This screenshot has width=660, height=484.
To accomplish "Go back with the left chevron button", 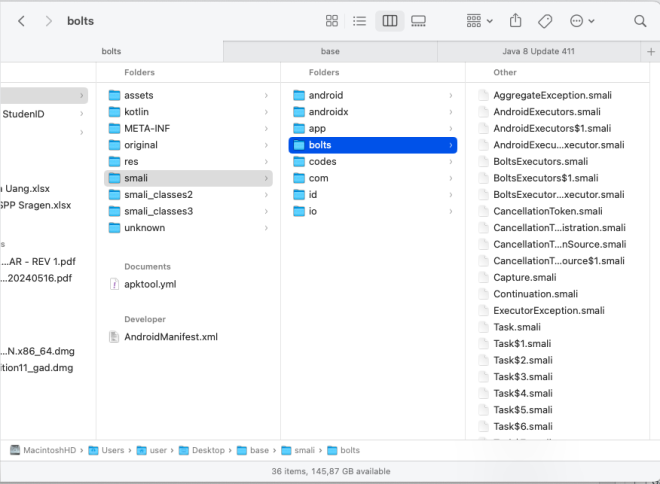I will tap(22, 21).
